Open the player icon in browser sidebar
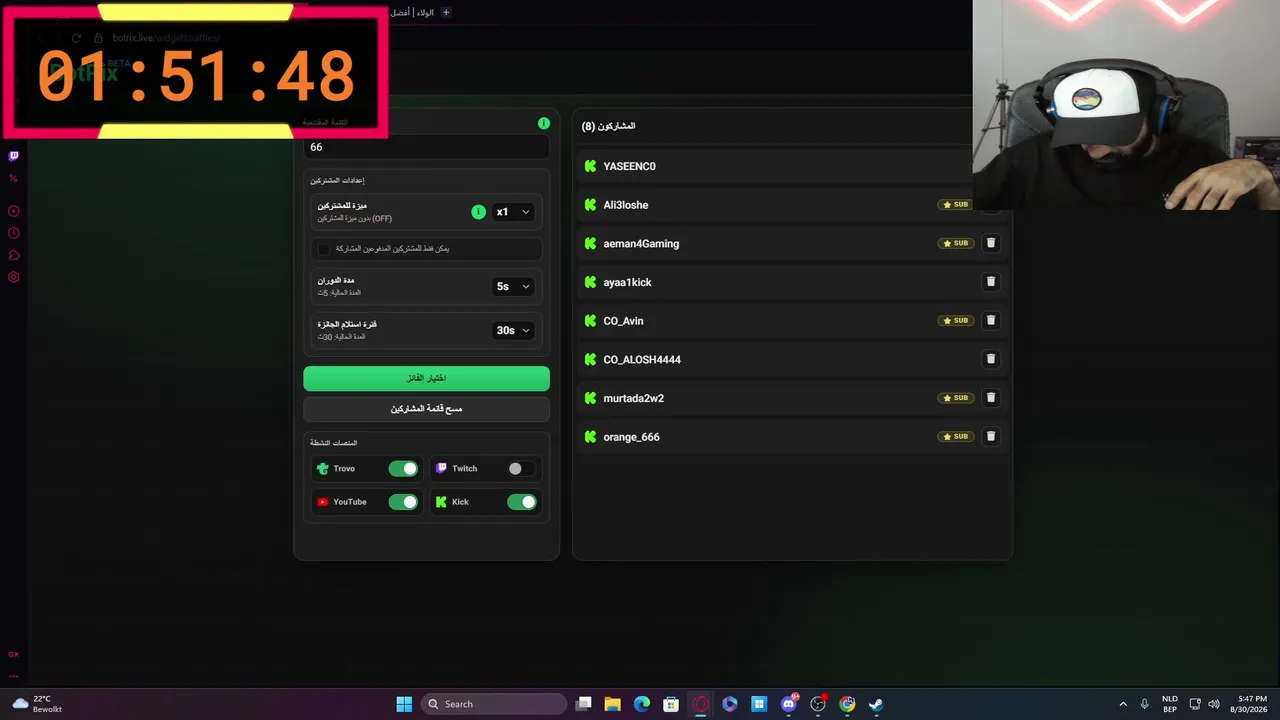 [14, 211]
